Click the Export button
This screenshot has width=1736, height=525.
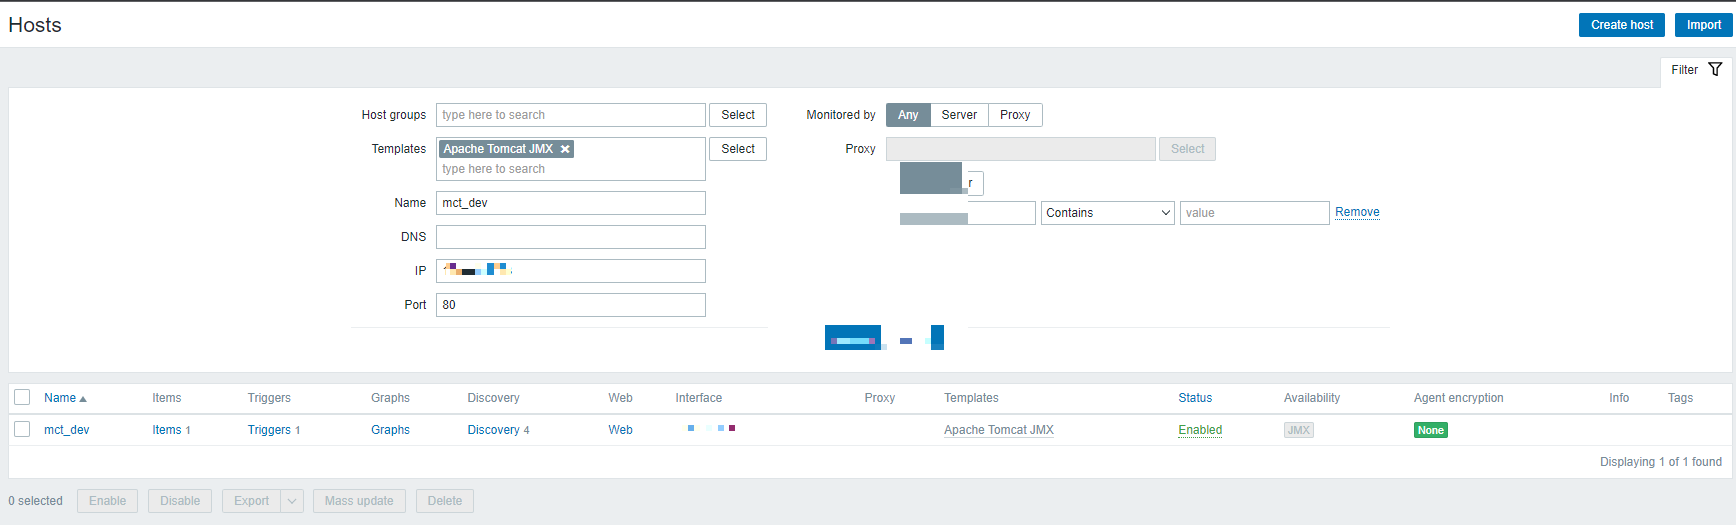pyautogui.click(x=251, y=501)
